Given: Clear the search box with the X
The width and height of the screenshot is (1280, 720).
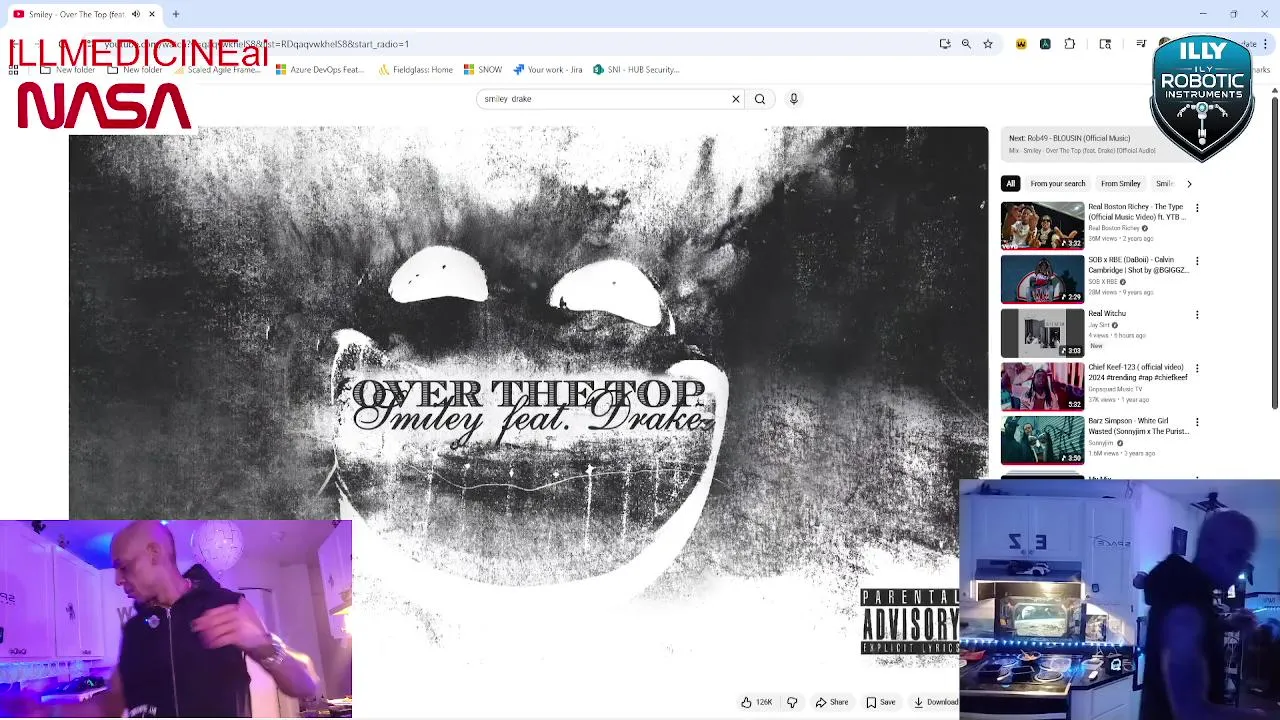Looking at the screenshot, I should click(736, 99).
